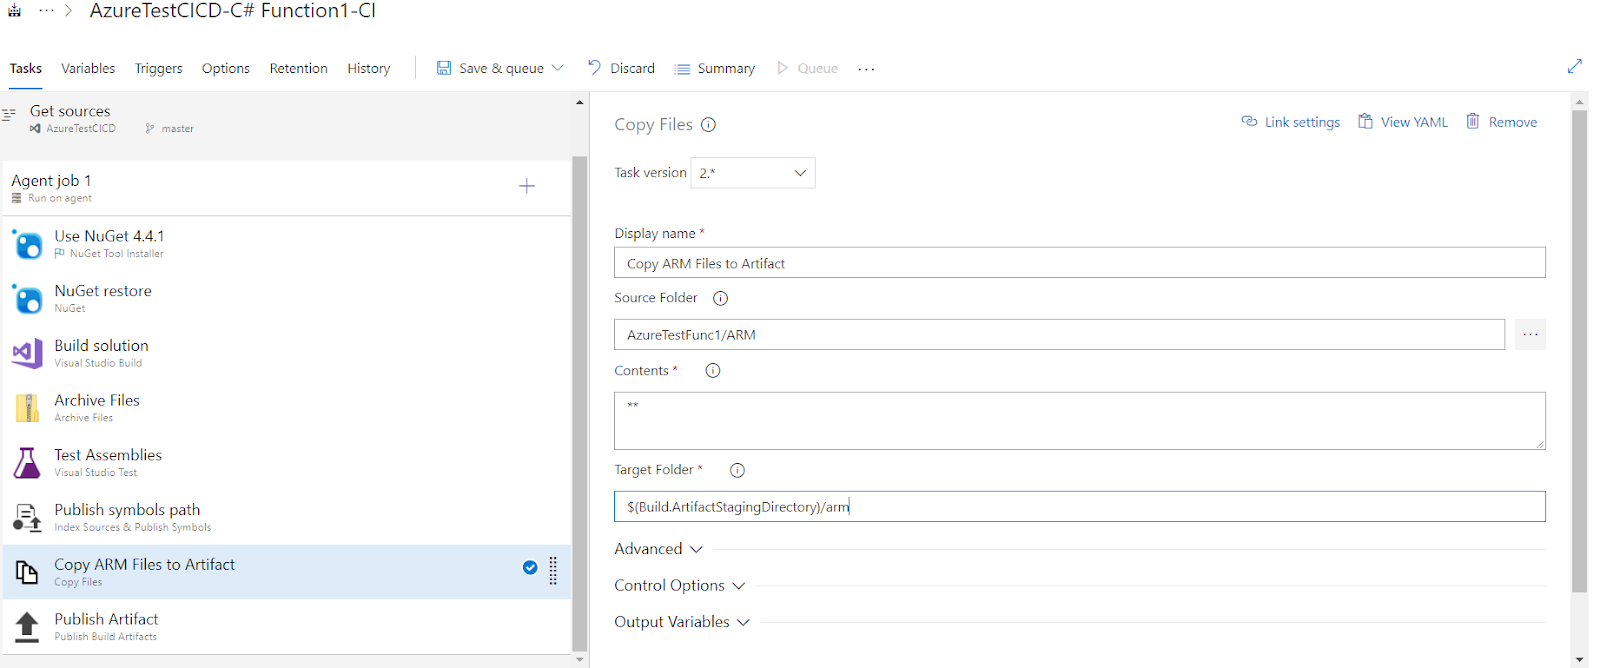Click the Target Folder input field
Screen dimensions: 1600x668
pyautogui.click(x=1079, y=507)
